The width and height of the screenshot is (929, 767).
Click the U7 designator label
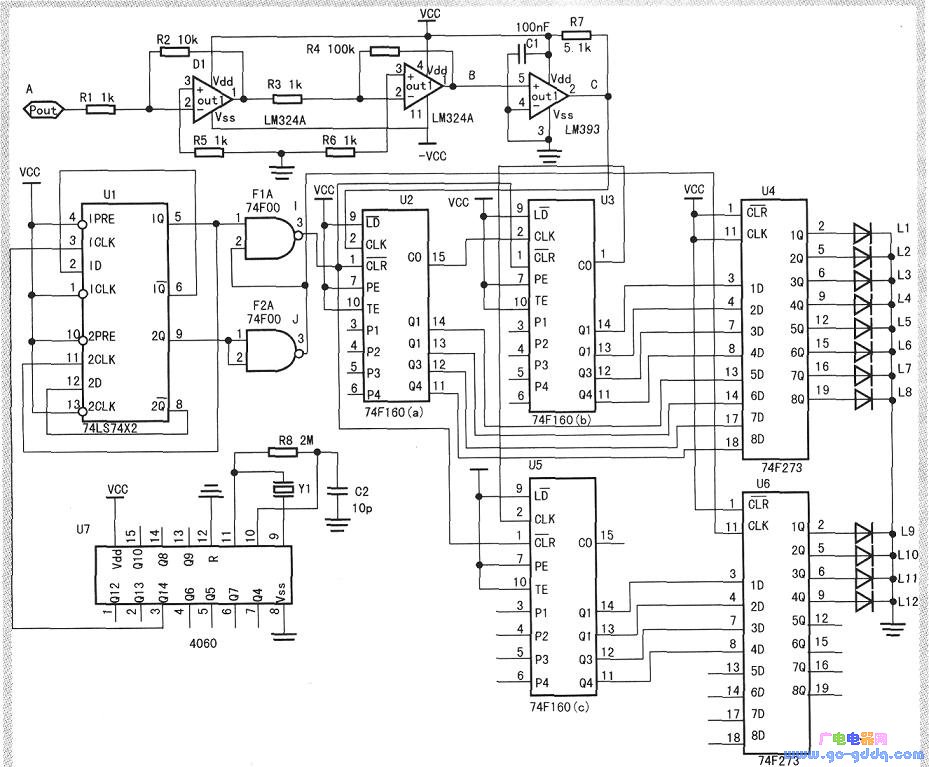(83, 528)
